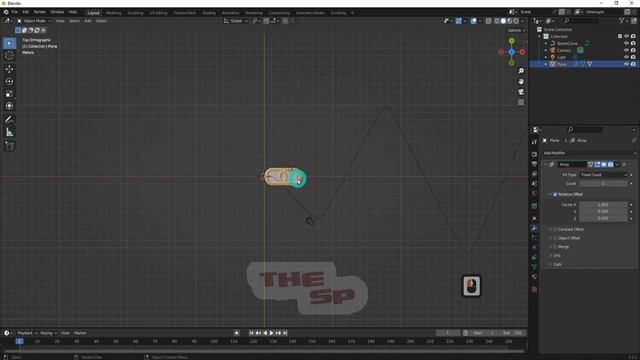Open the File menu
The width and height of the screenshot is (640, 360).
click(x=15, y=12)
